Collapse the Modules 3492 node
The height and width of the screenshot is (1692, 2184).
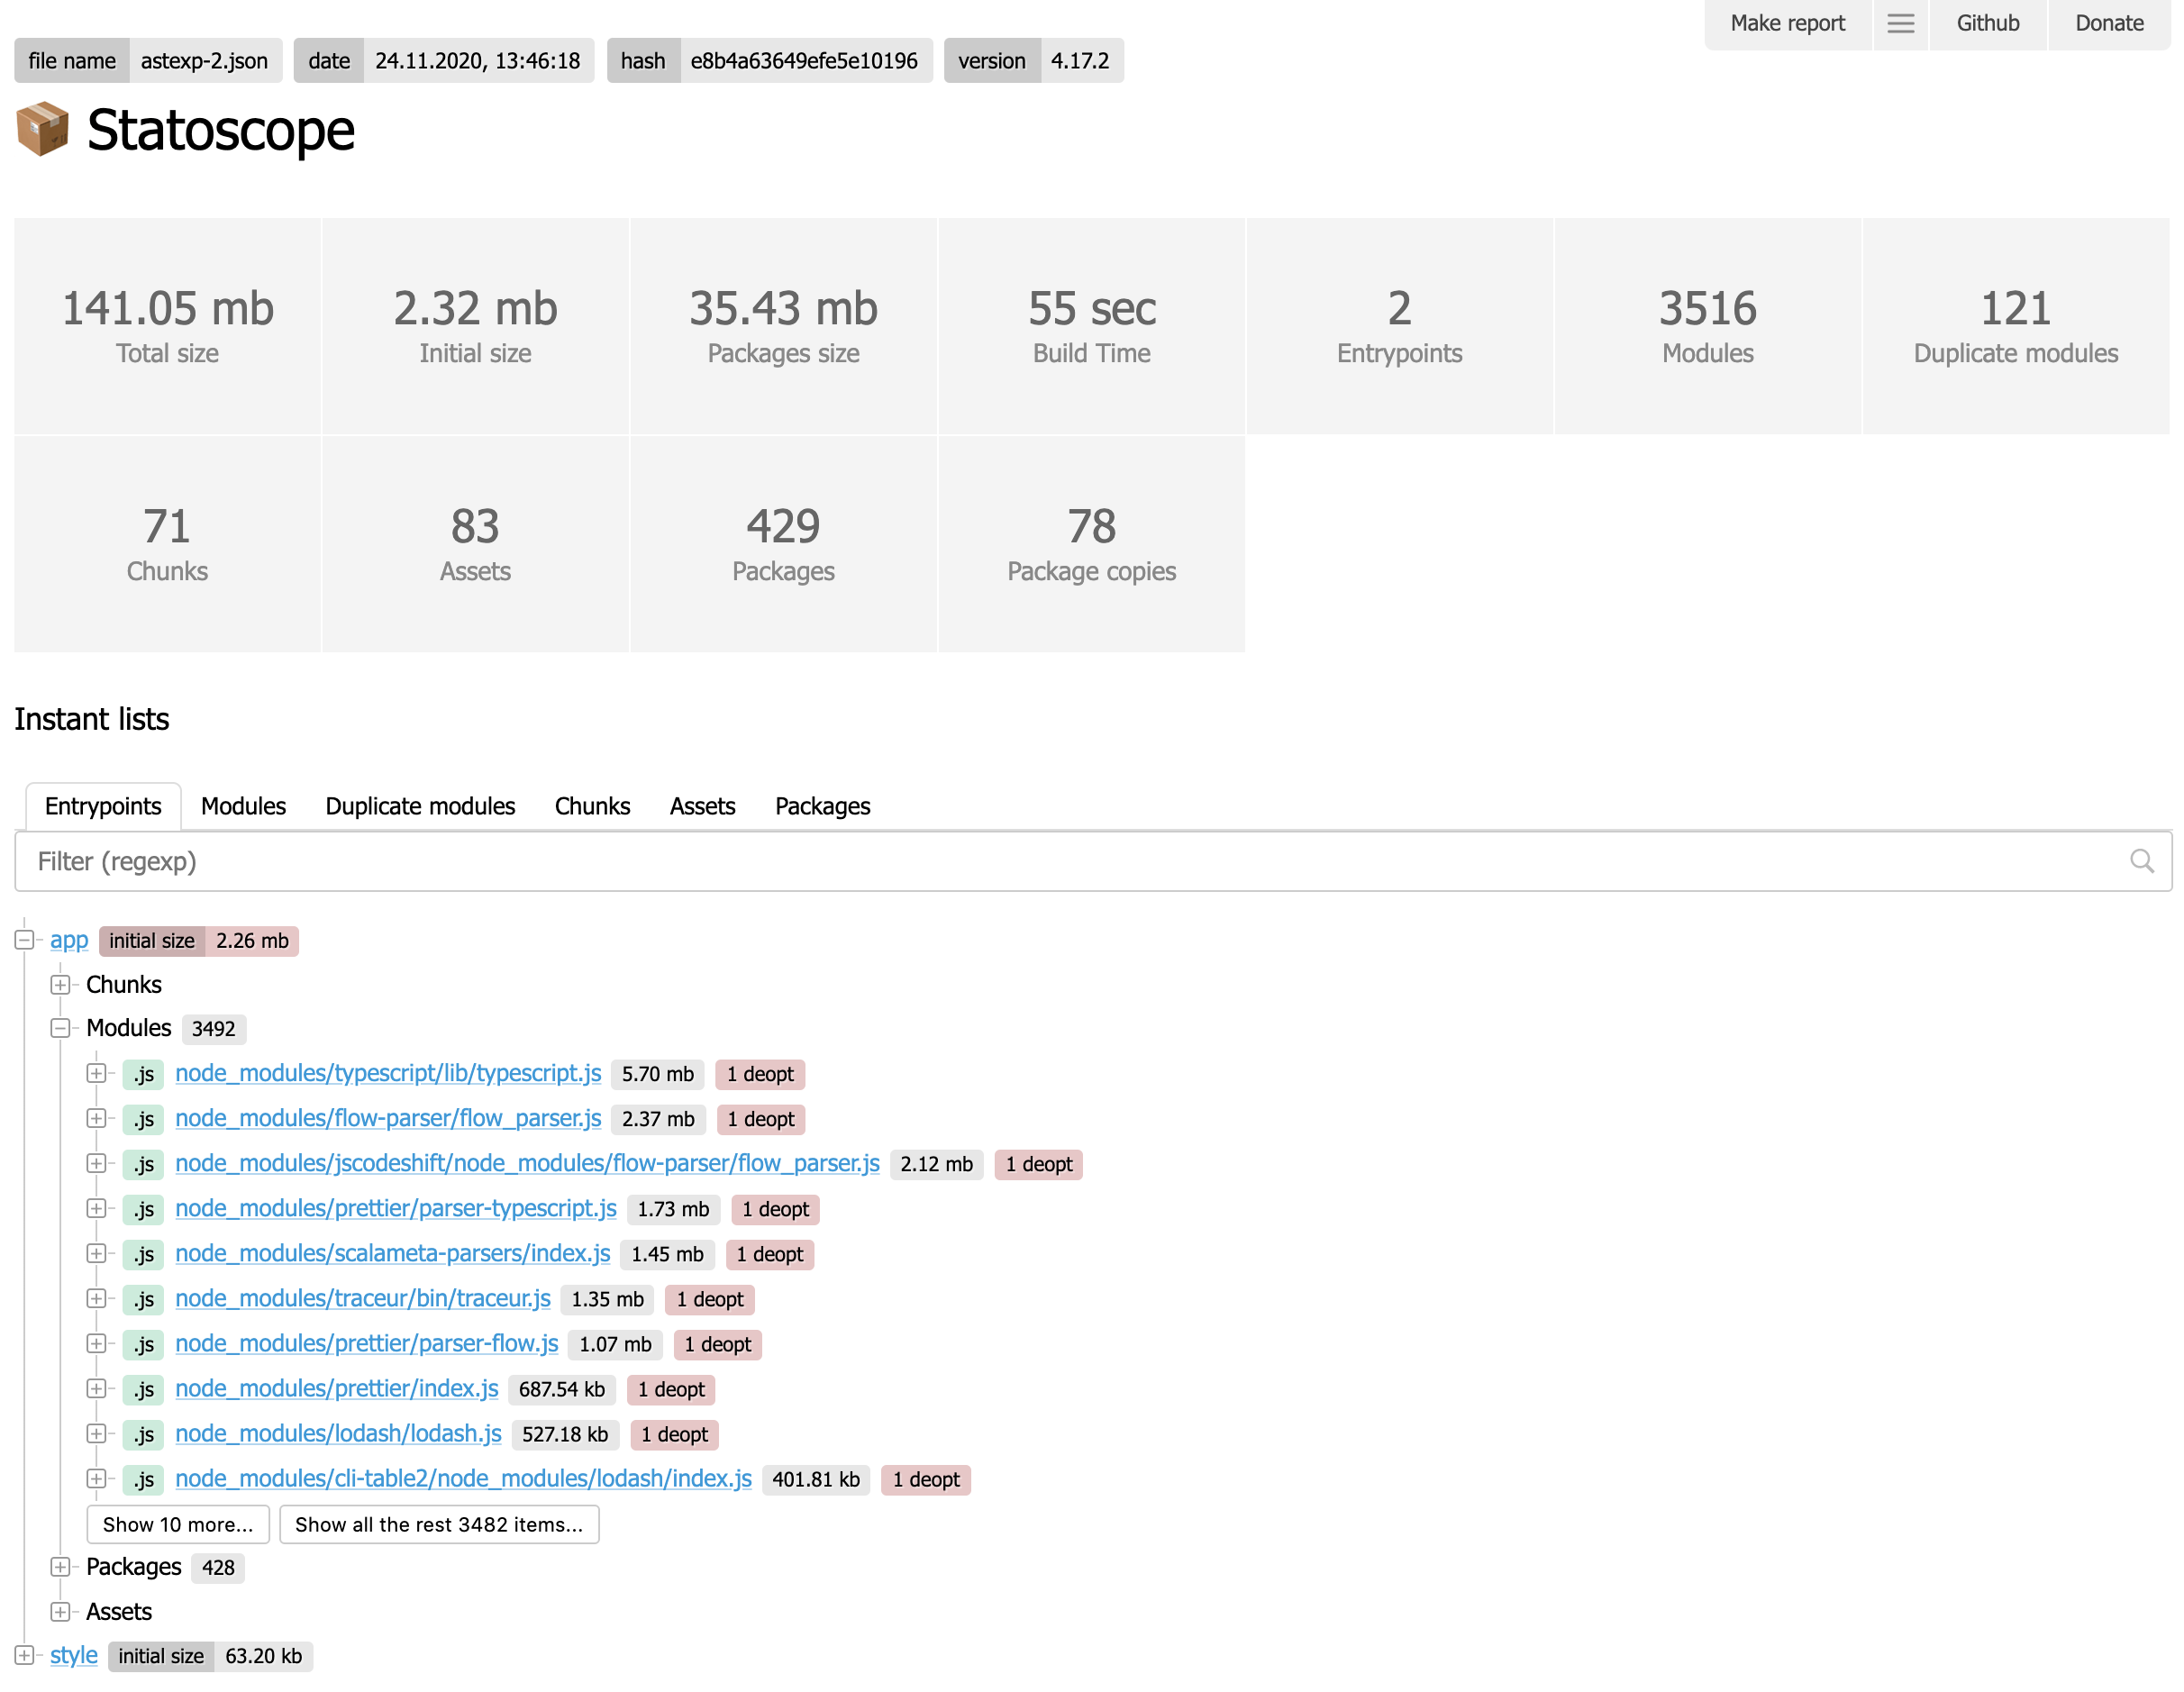pos(60,1028)
